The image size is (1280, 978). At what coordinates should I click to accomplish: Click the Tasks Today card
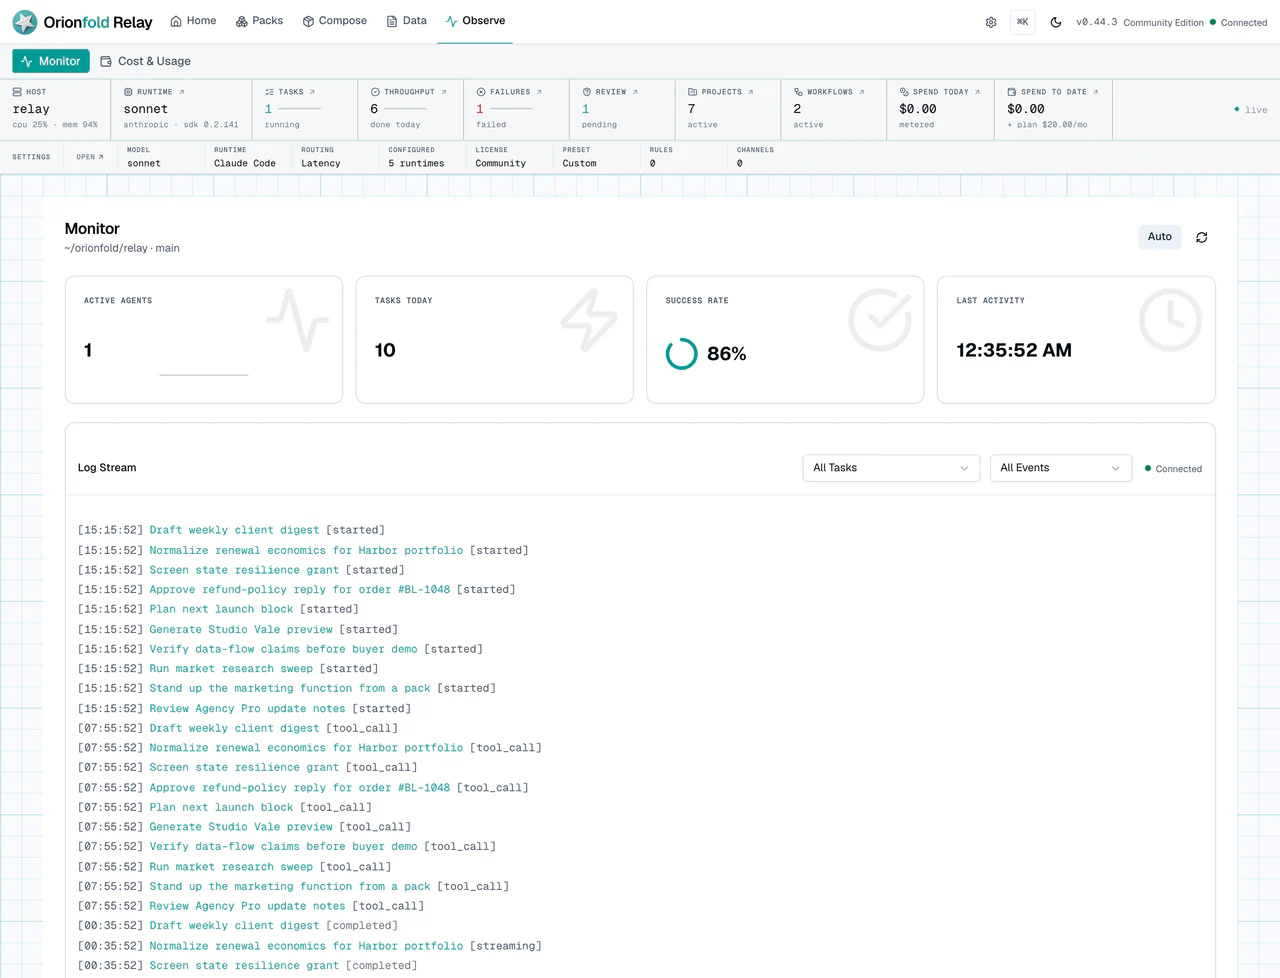(x=495, y=340)
